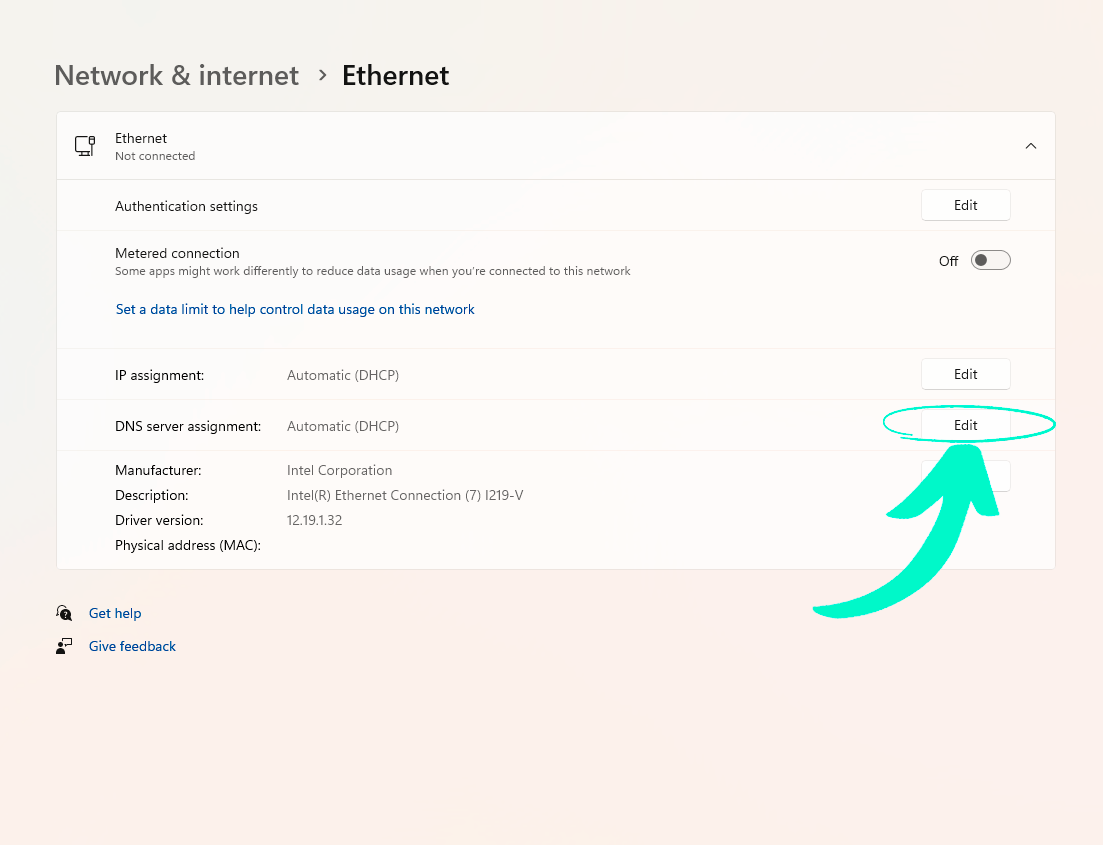Click the Ethernet adapter icon
1103x845 pixels.
pos(85,146)
